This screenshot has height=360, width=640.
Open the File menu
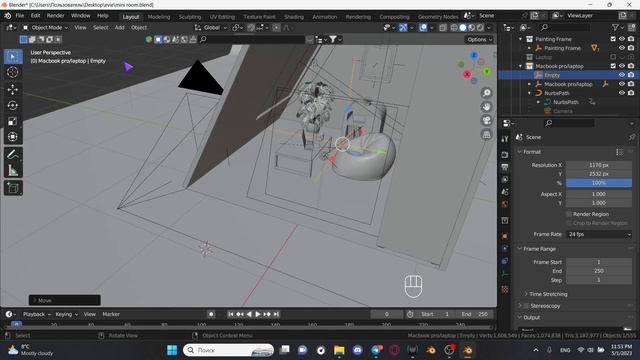click(x=20, y=16)
